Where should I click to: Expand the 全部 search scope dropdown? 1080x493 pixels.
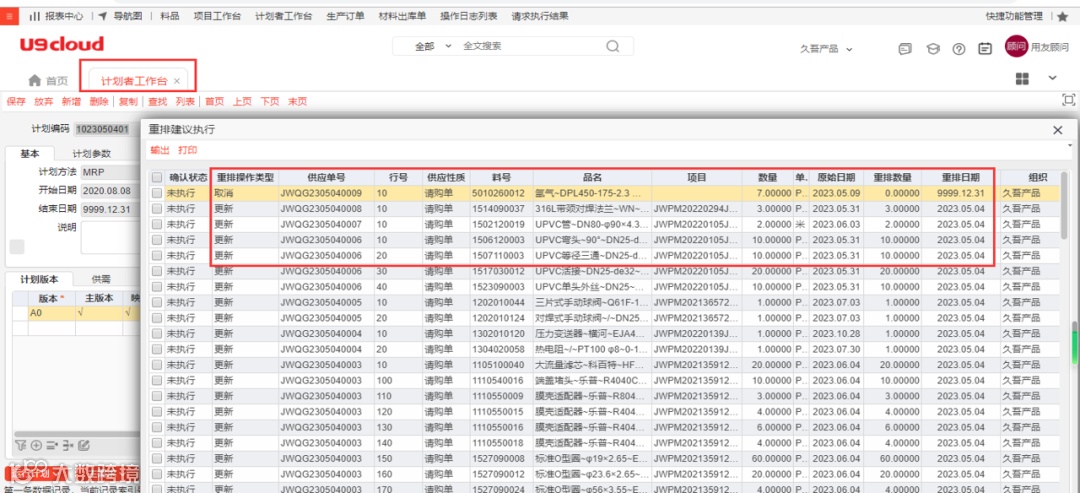coord(433,46)
